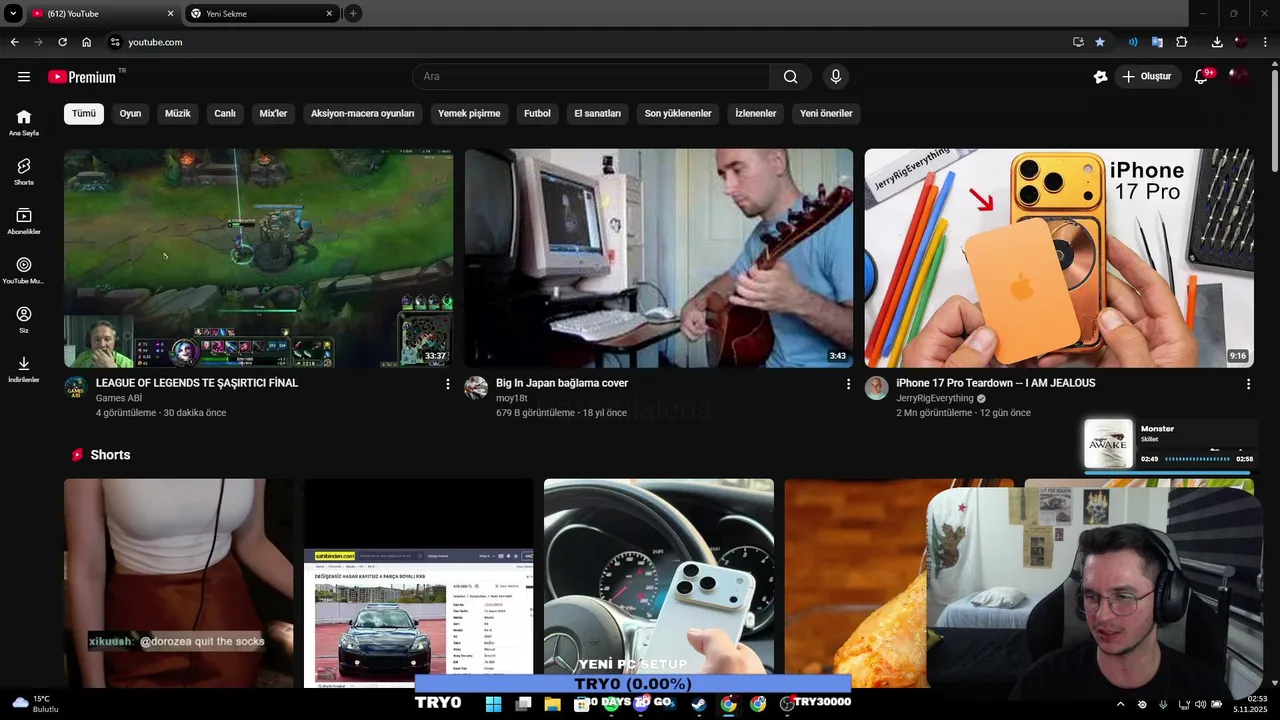Image resolution: width=1280 pixels, height=720 pixels.
Task: Open iPhone 17 Pro Teardown video title
Action: 996,383
